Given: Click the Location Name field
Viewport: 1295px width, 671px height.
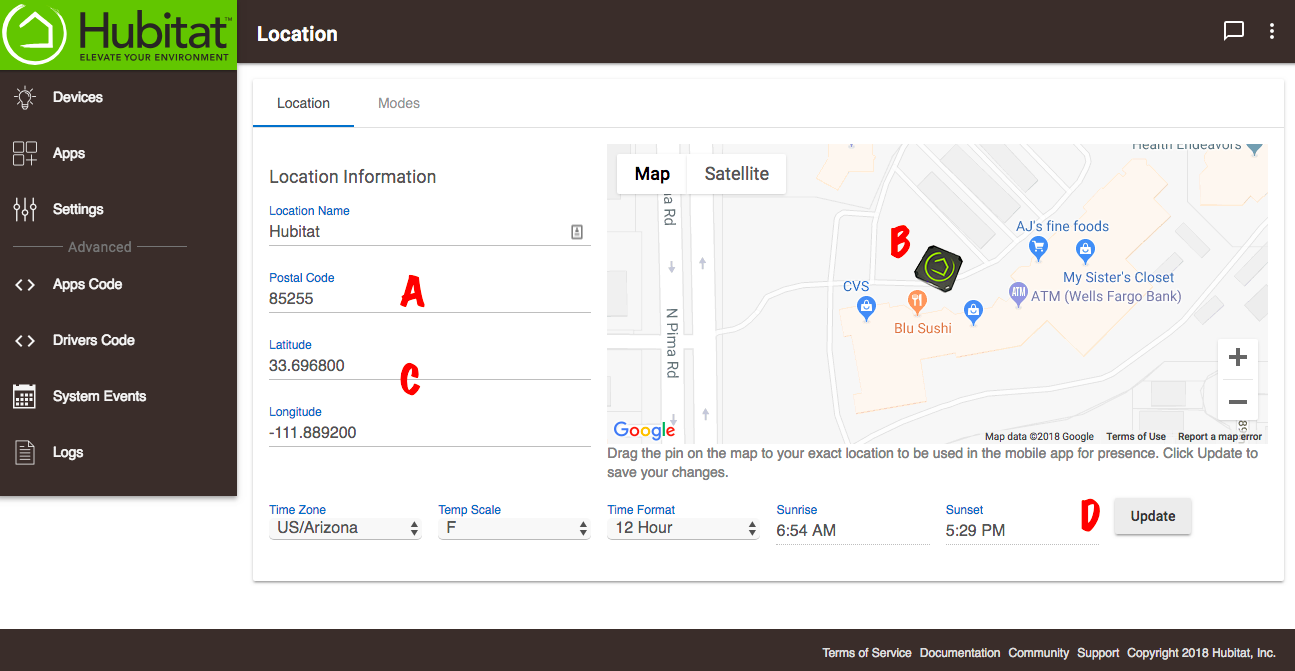Looking at the screenshot, I should 430,232.
